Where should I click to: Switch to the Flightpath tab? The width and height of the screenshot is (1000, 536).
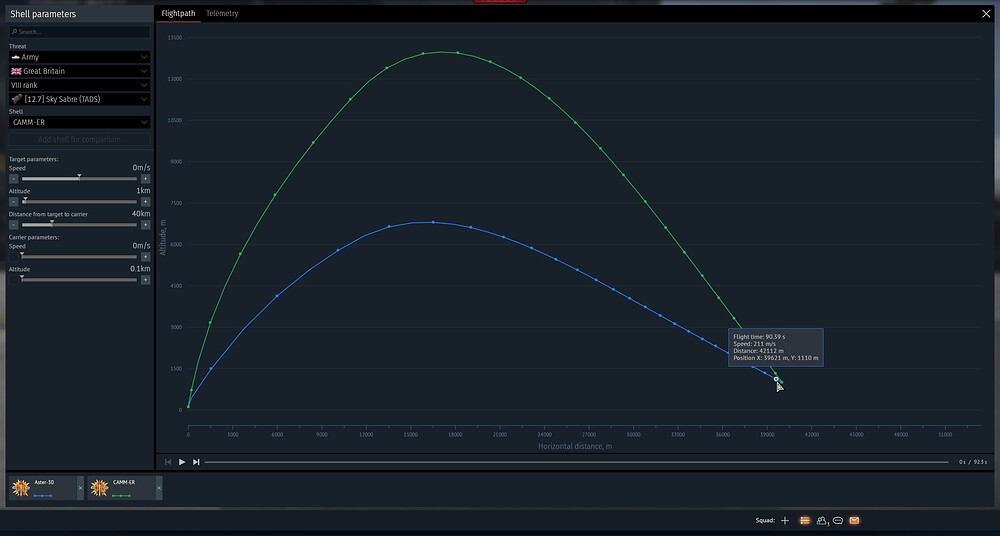click(178, 13)
